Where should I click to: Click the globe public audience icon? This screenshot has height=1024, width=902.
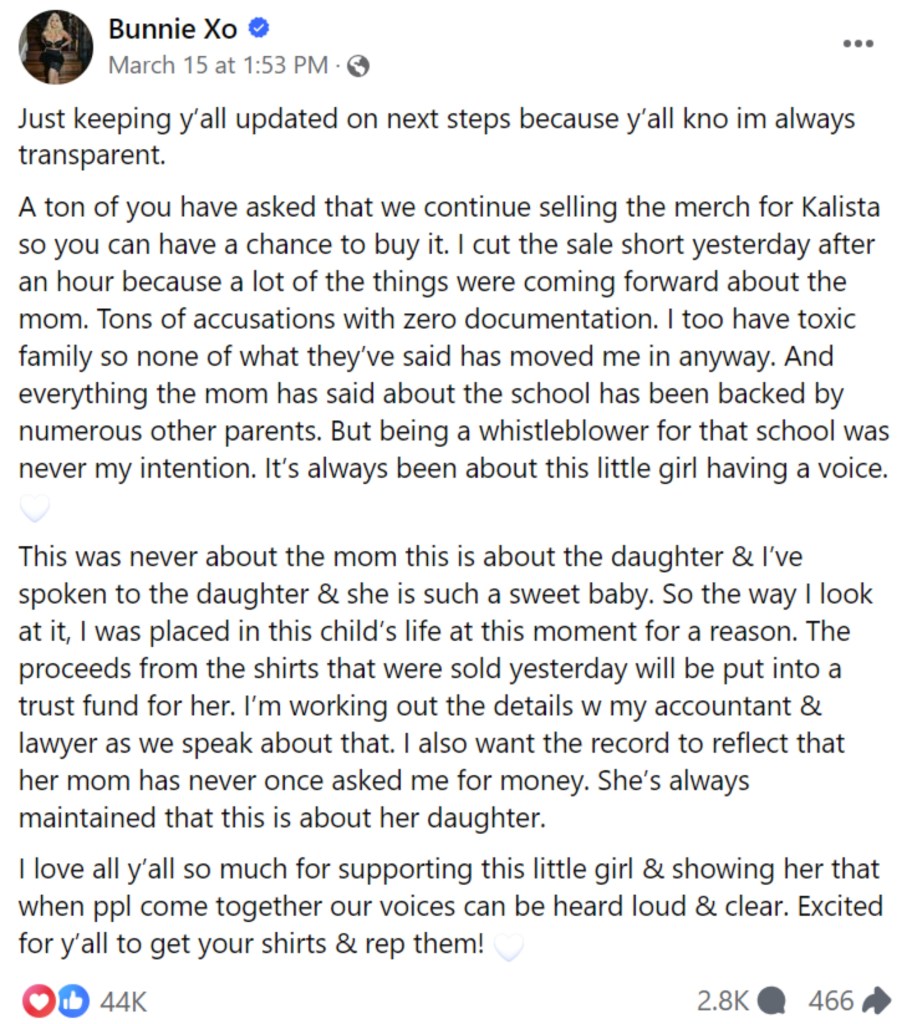(358, 66)
